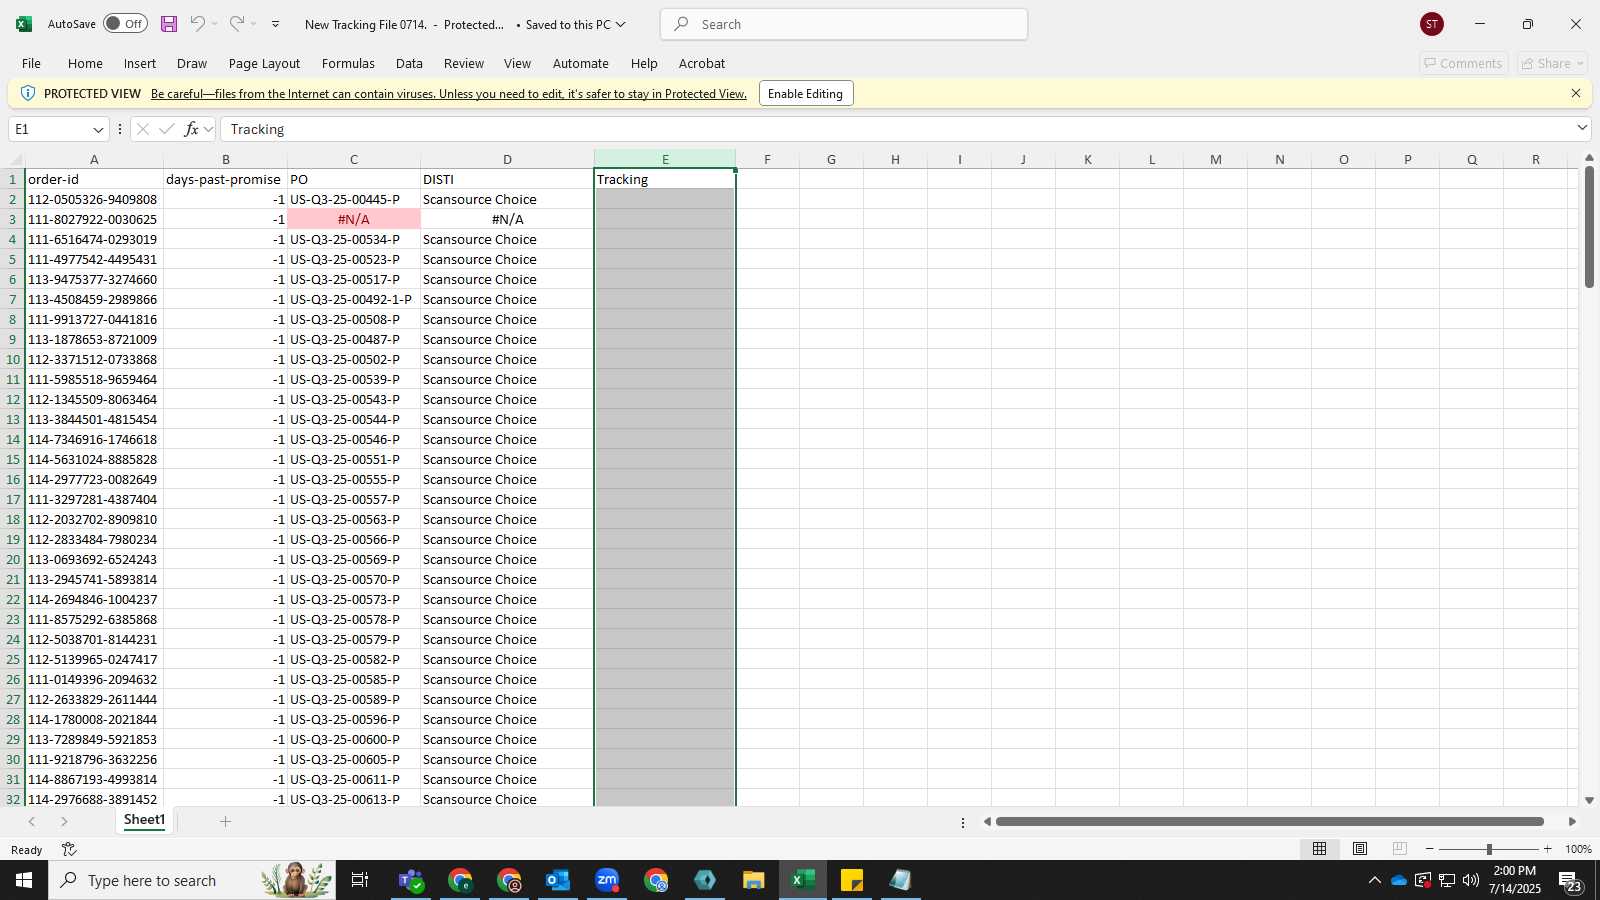
Task: Click the Protected View info shield icon
Action: point(28,93)
